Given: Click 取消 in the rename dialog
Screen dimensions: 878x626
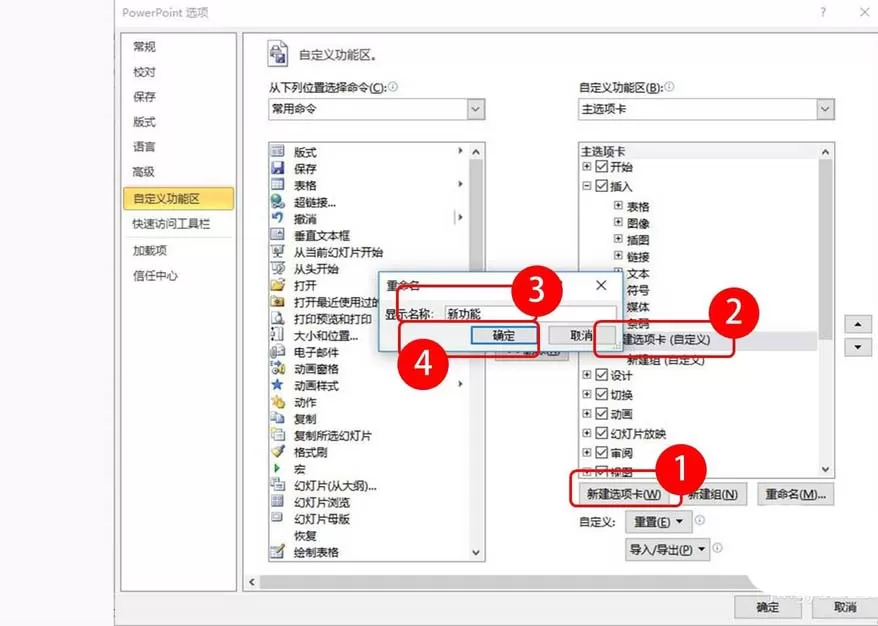Looking at the screenshot, I should tap(582, 335).
